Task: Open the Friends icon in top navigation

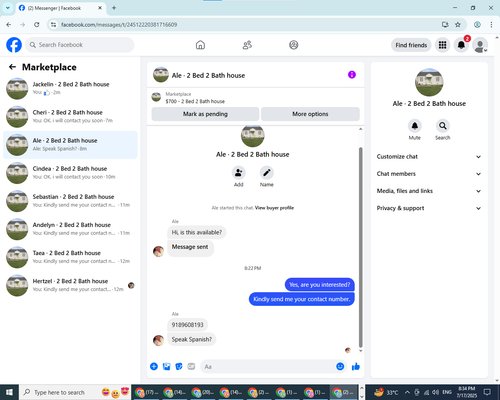Action: click(247, 45)
